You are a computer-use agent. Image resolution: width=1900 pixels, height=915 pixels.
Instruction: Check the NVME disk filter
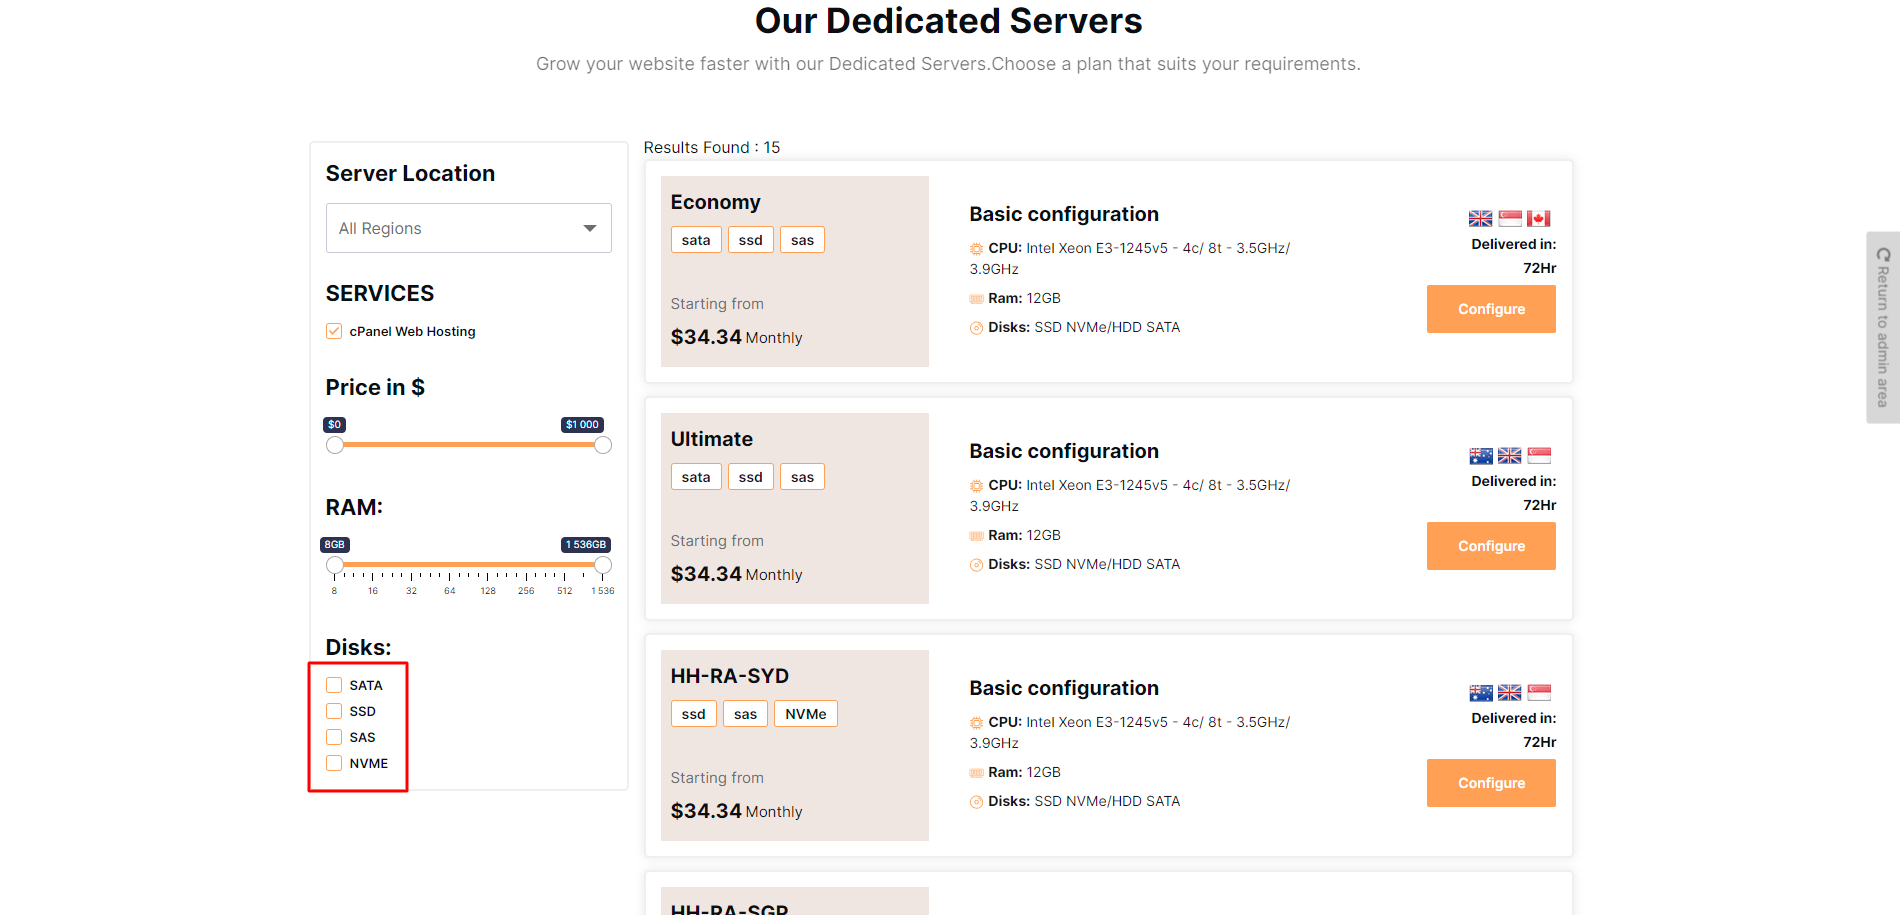[334, 764]
